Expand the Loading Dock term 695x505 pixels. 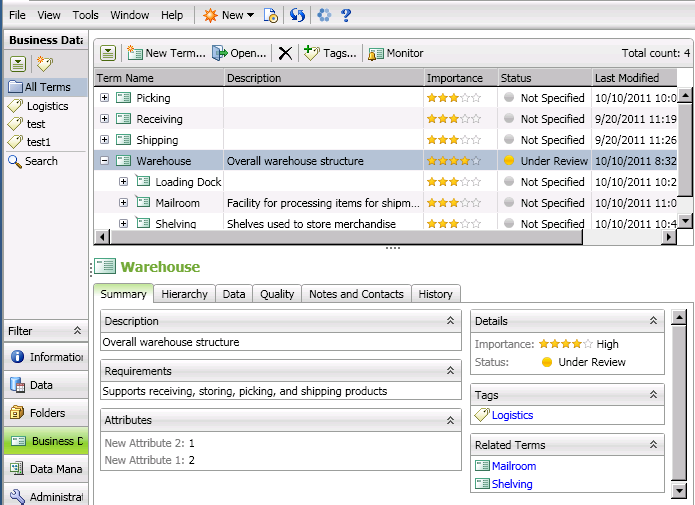[x=124, y=182]
